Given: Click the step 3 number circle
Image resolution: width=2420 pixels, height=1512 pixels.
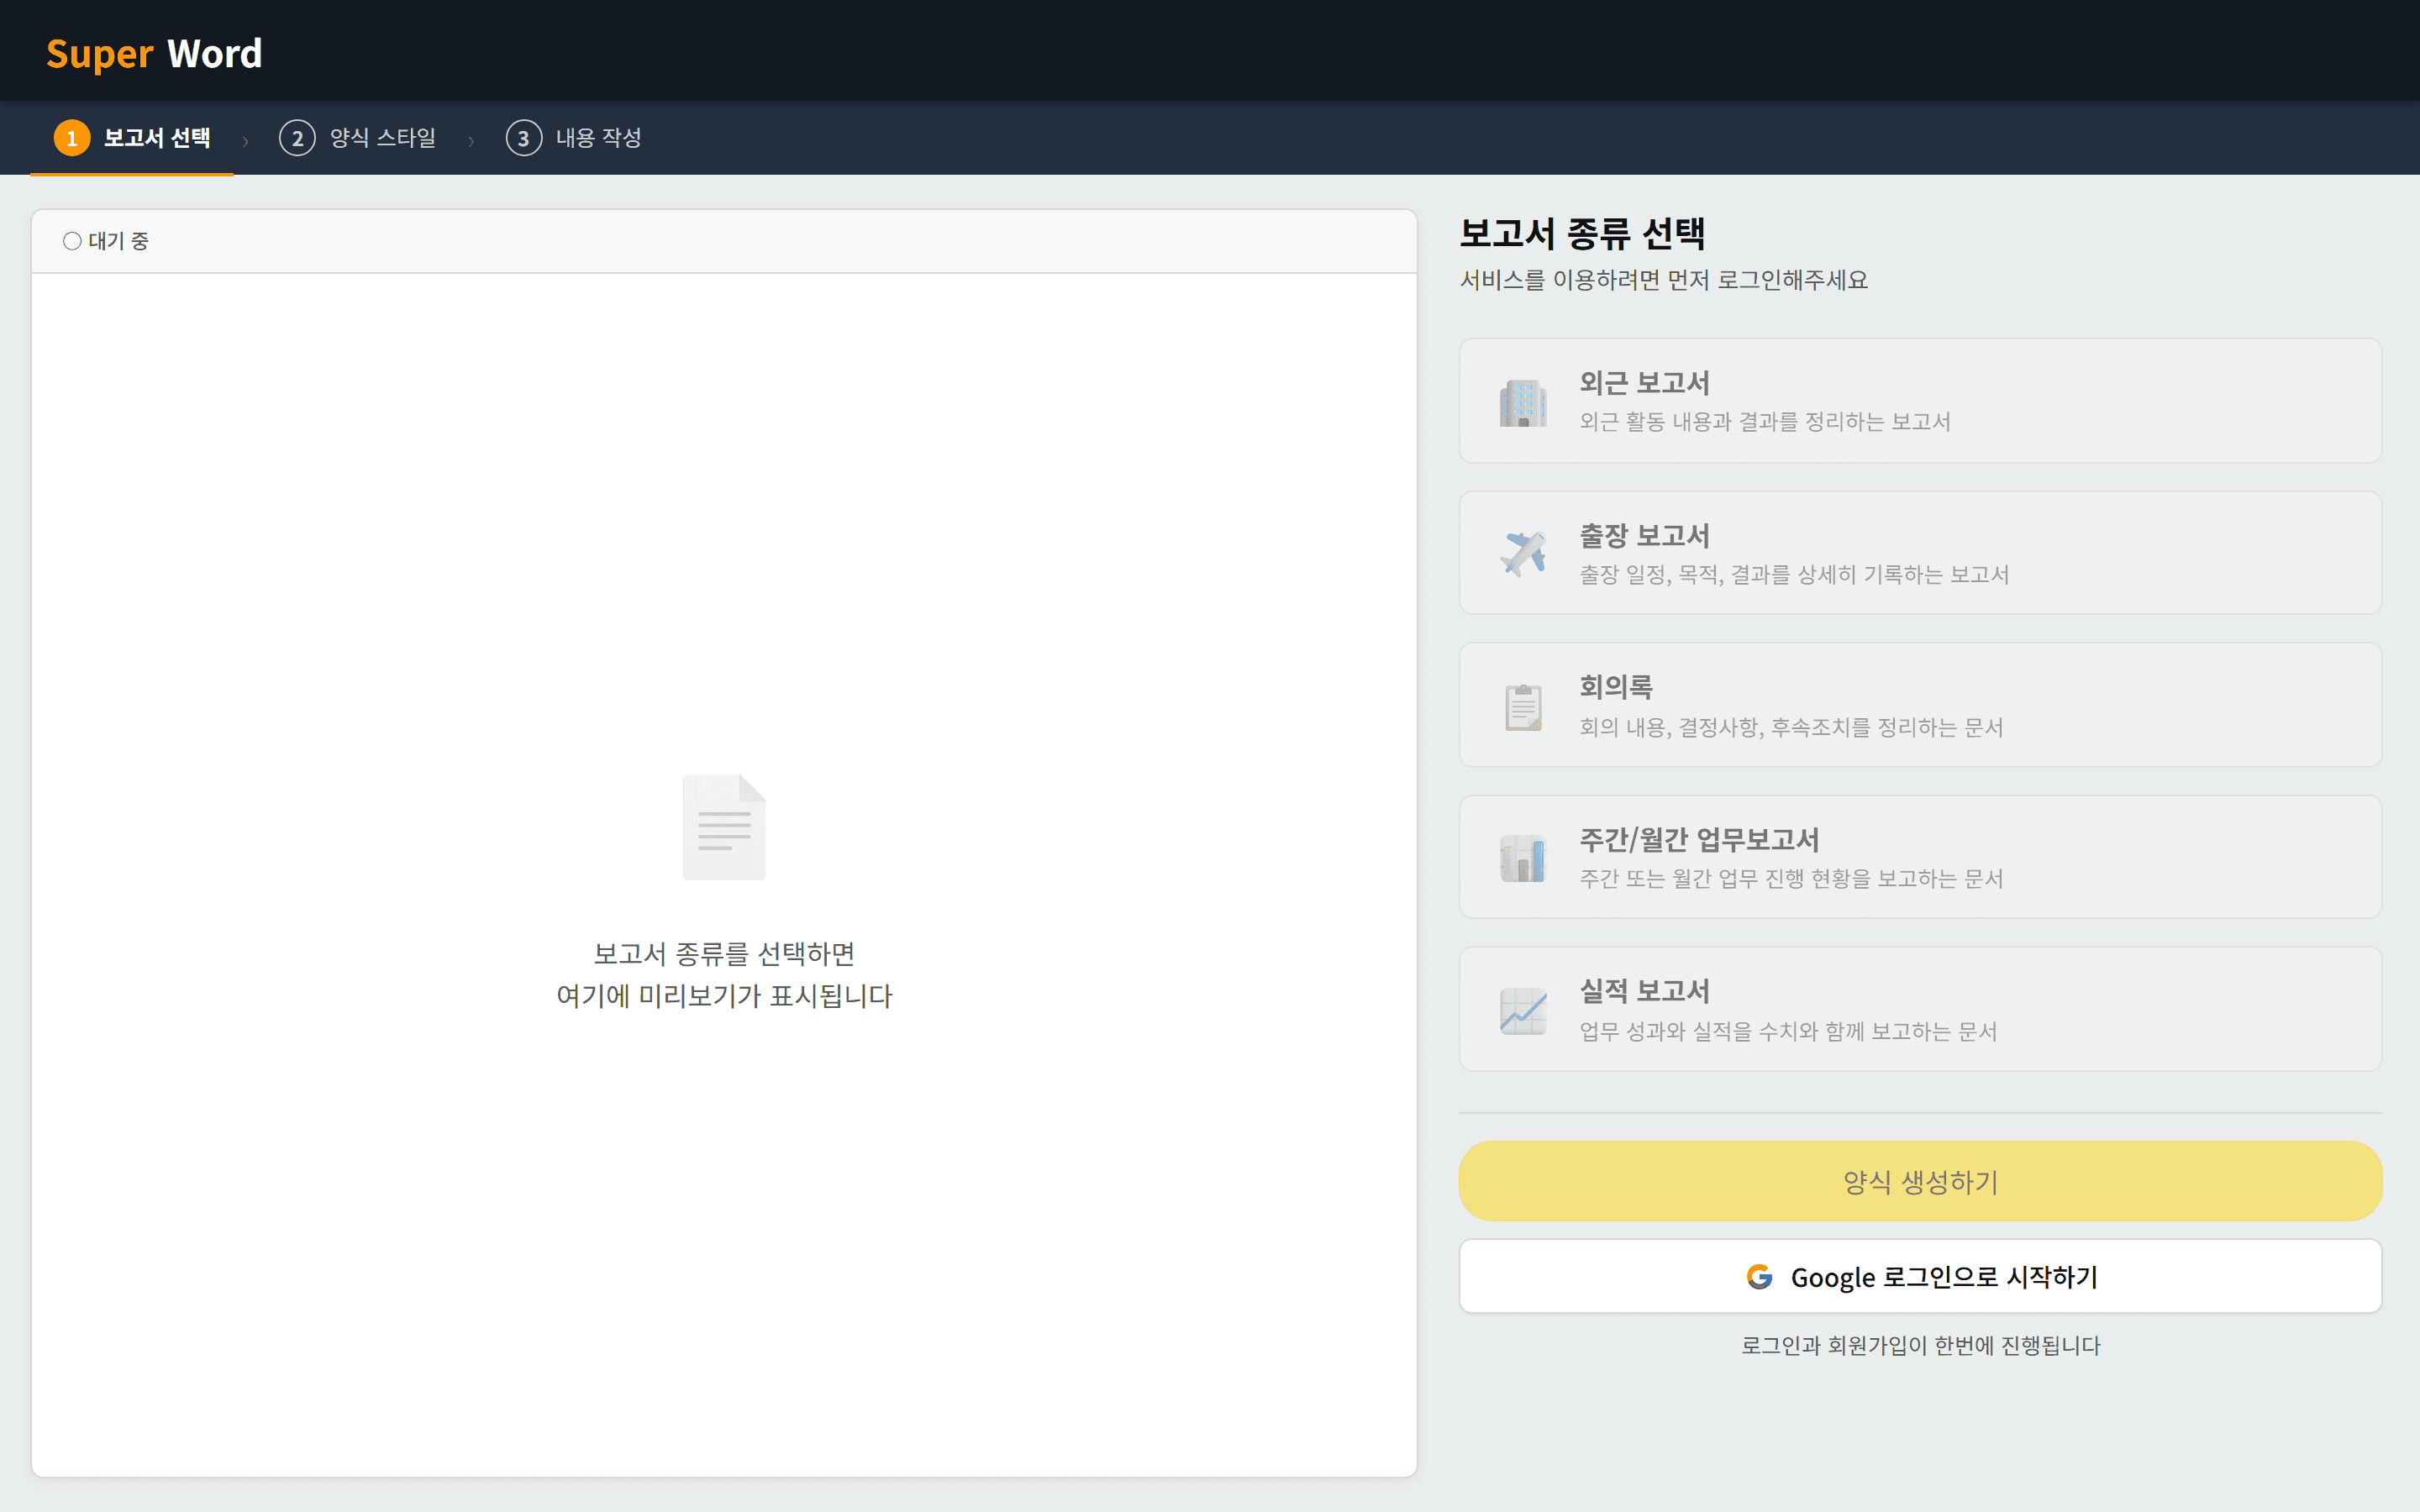Looking at the screenshot, I should coord(524,138).
